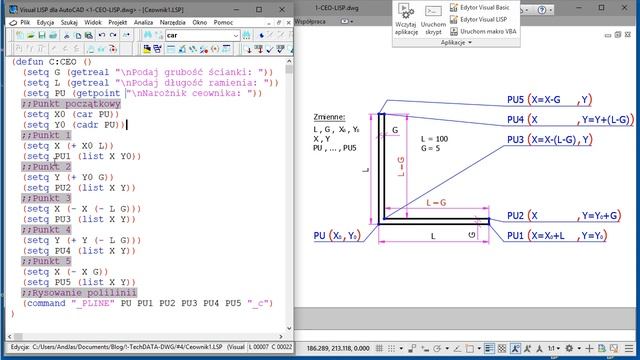This screenshot has width=640, height=360.
Task: Click the Print icon in Visual LISP toolbar
Action: (x=53, y=36)
